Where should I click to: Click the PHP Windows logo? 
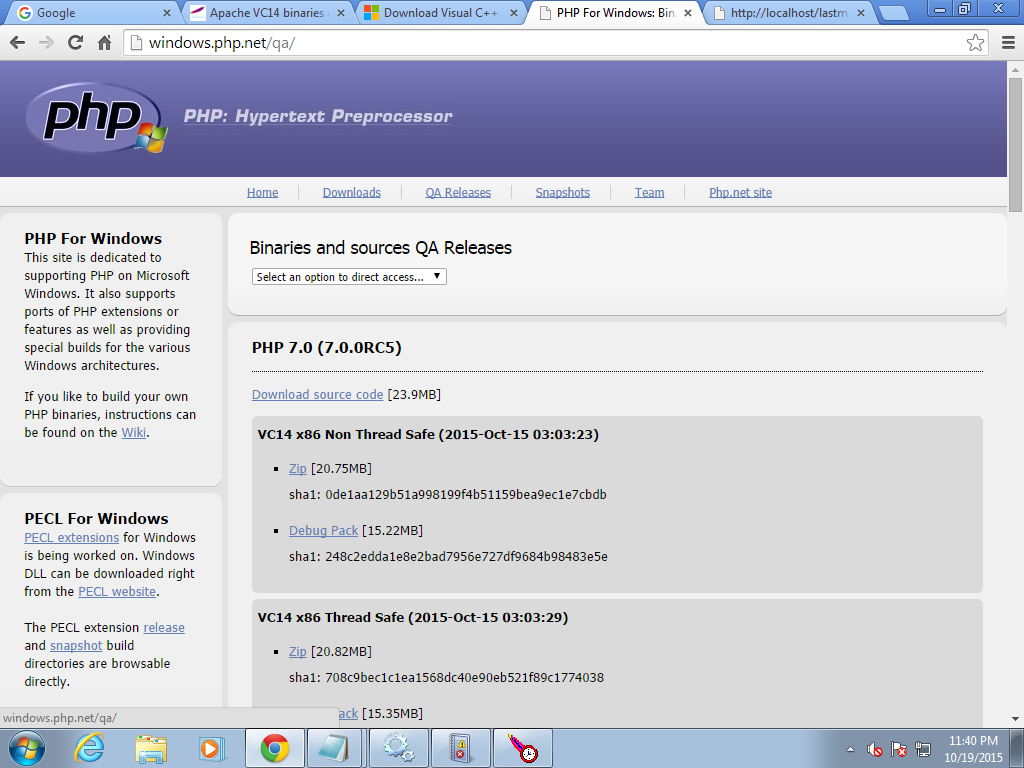pos(97,118)
